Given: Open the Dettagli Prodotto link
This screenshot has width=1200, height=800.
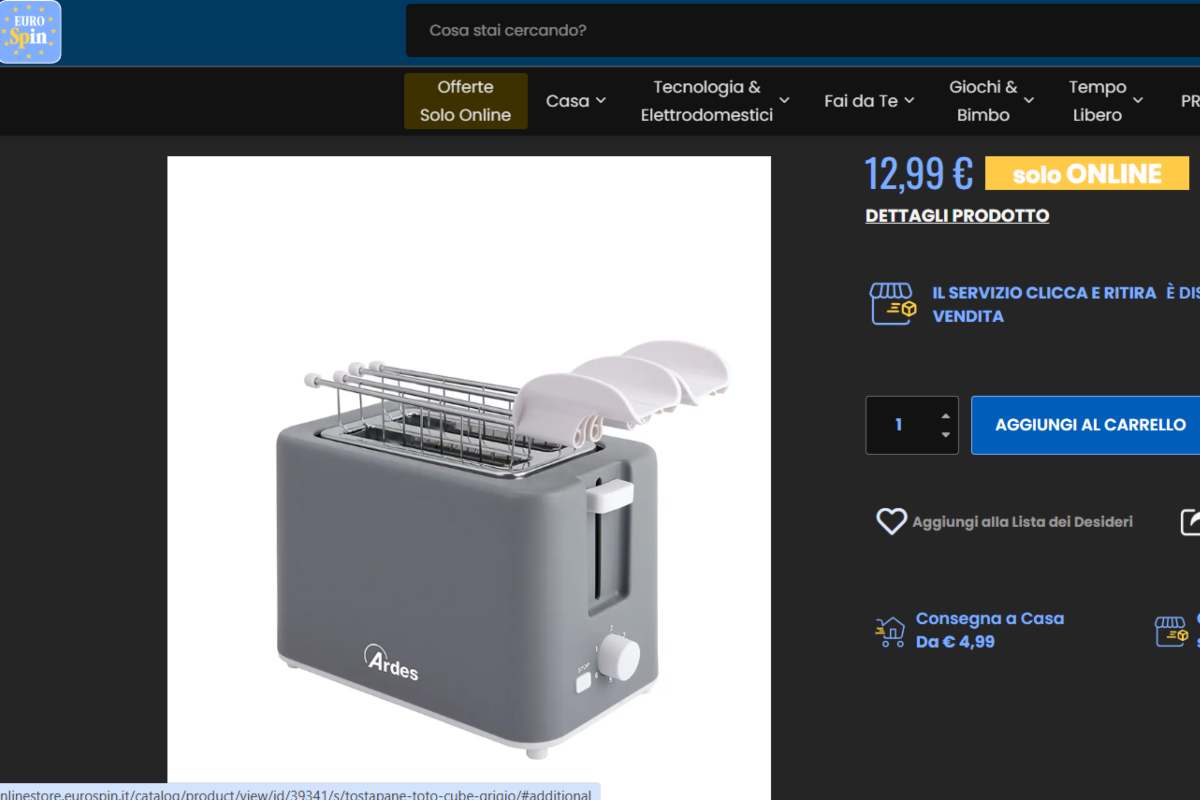Looking at the screenshot, I should tap(957, 215).
